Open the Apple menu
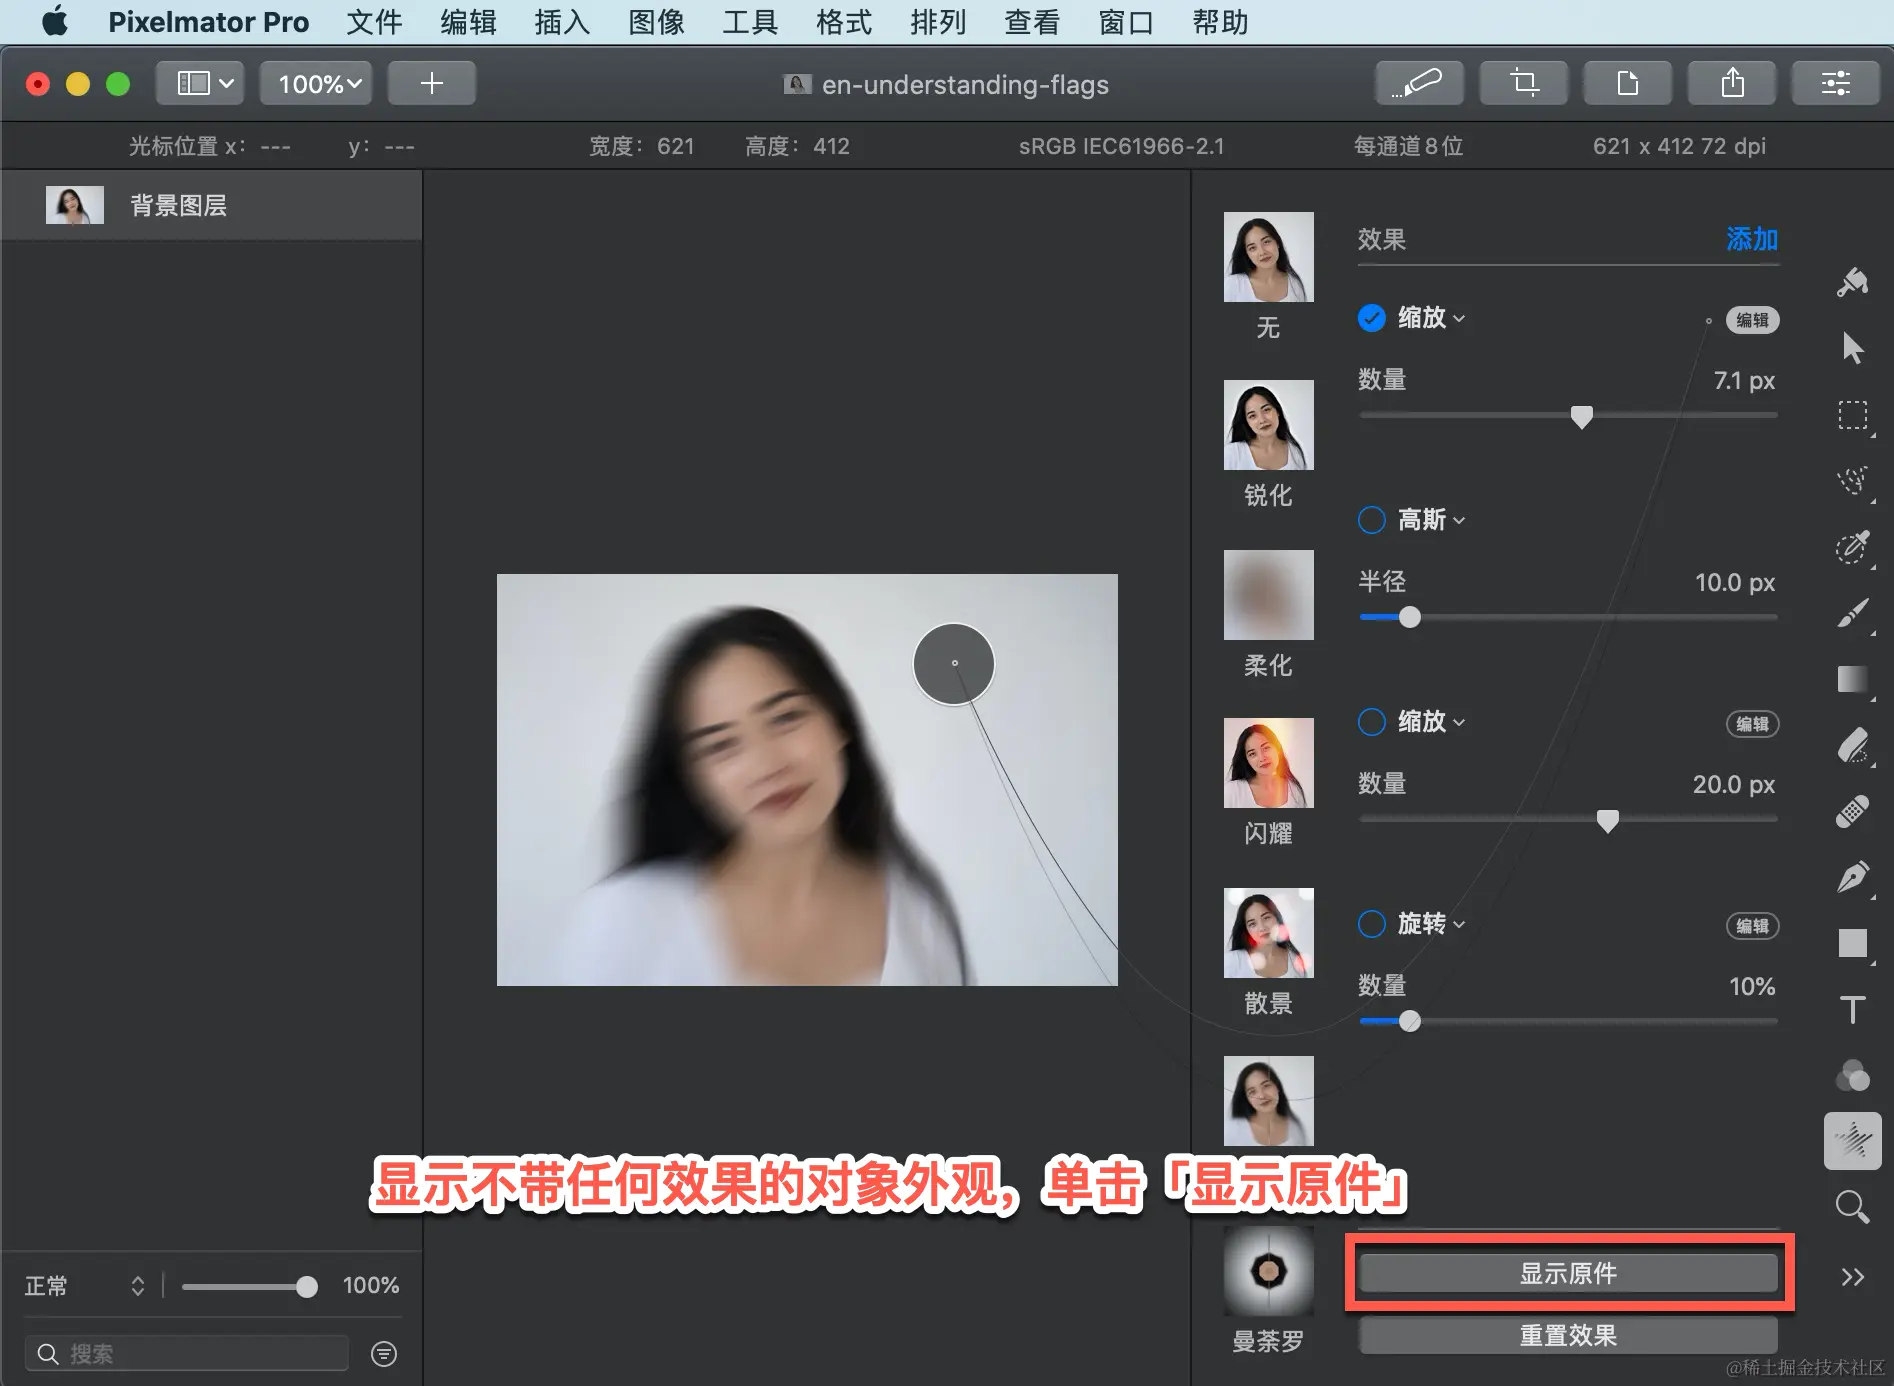Image resolution: width=1894 pixels, height=1386 pixels. [x=55, y=21]
